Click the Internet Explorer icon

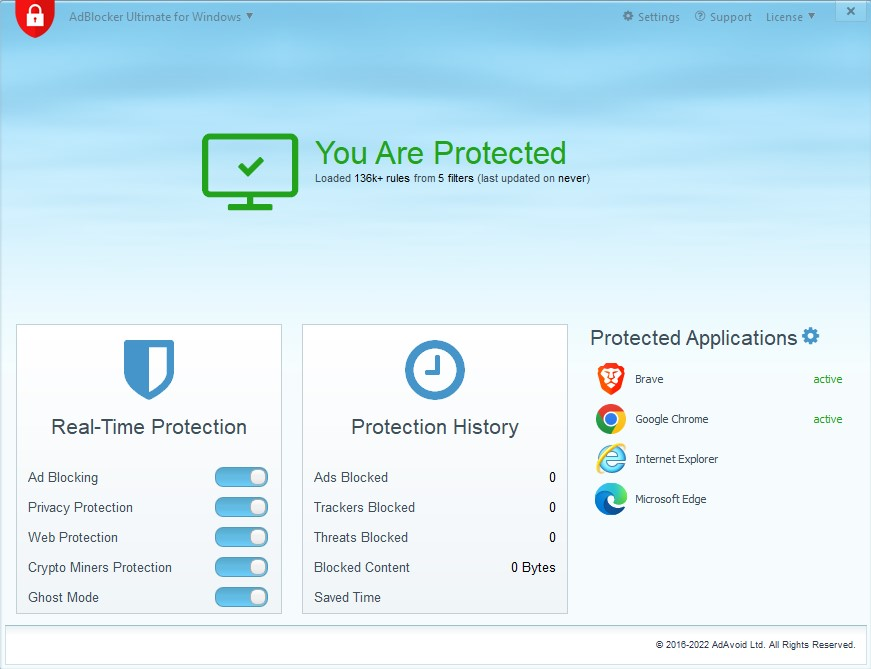(611, 459)
